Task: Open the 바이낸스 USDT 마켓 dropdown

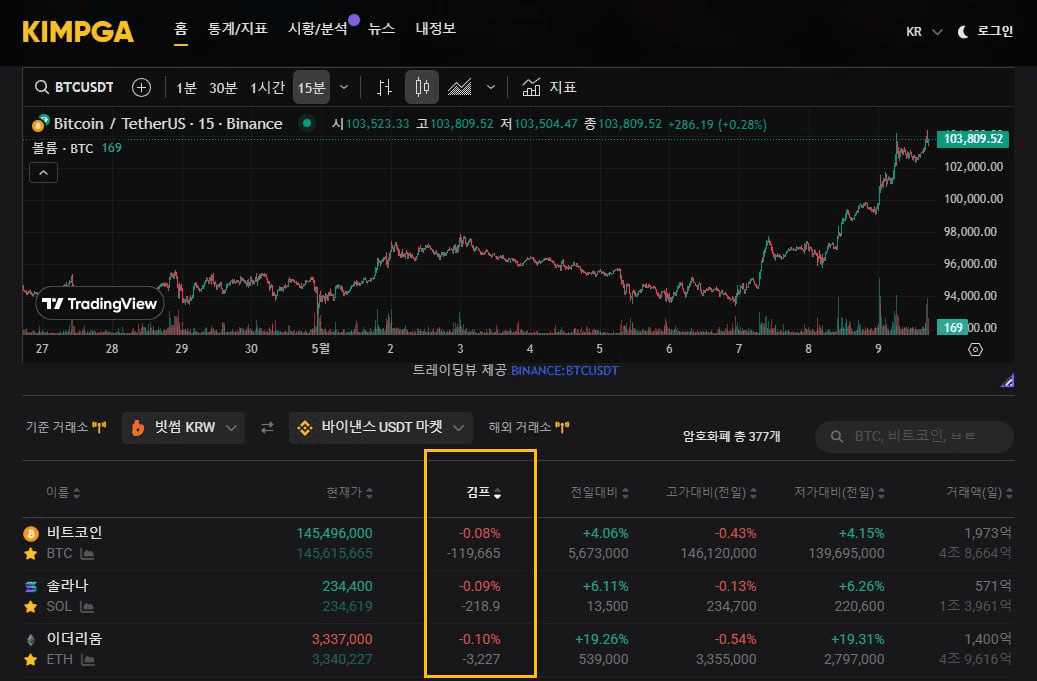Action: pyautogui.click(x=381, y=428)
